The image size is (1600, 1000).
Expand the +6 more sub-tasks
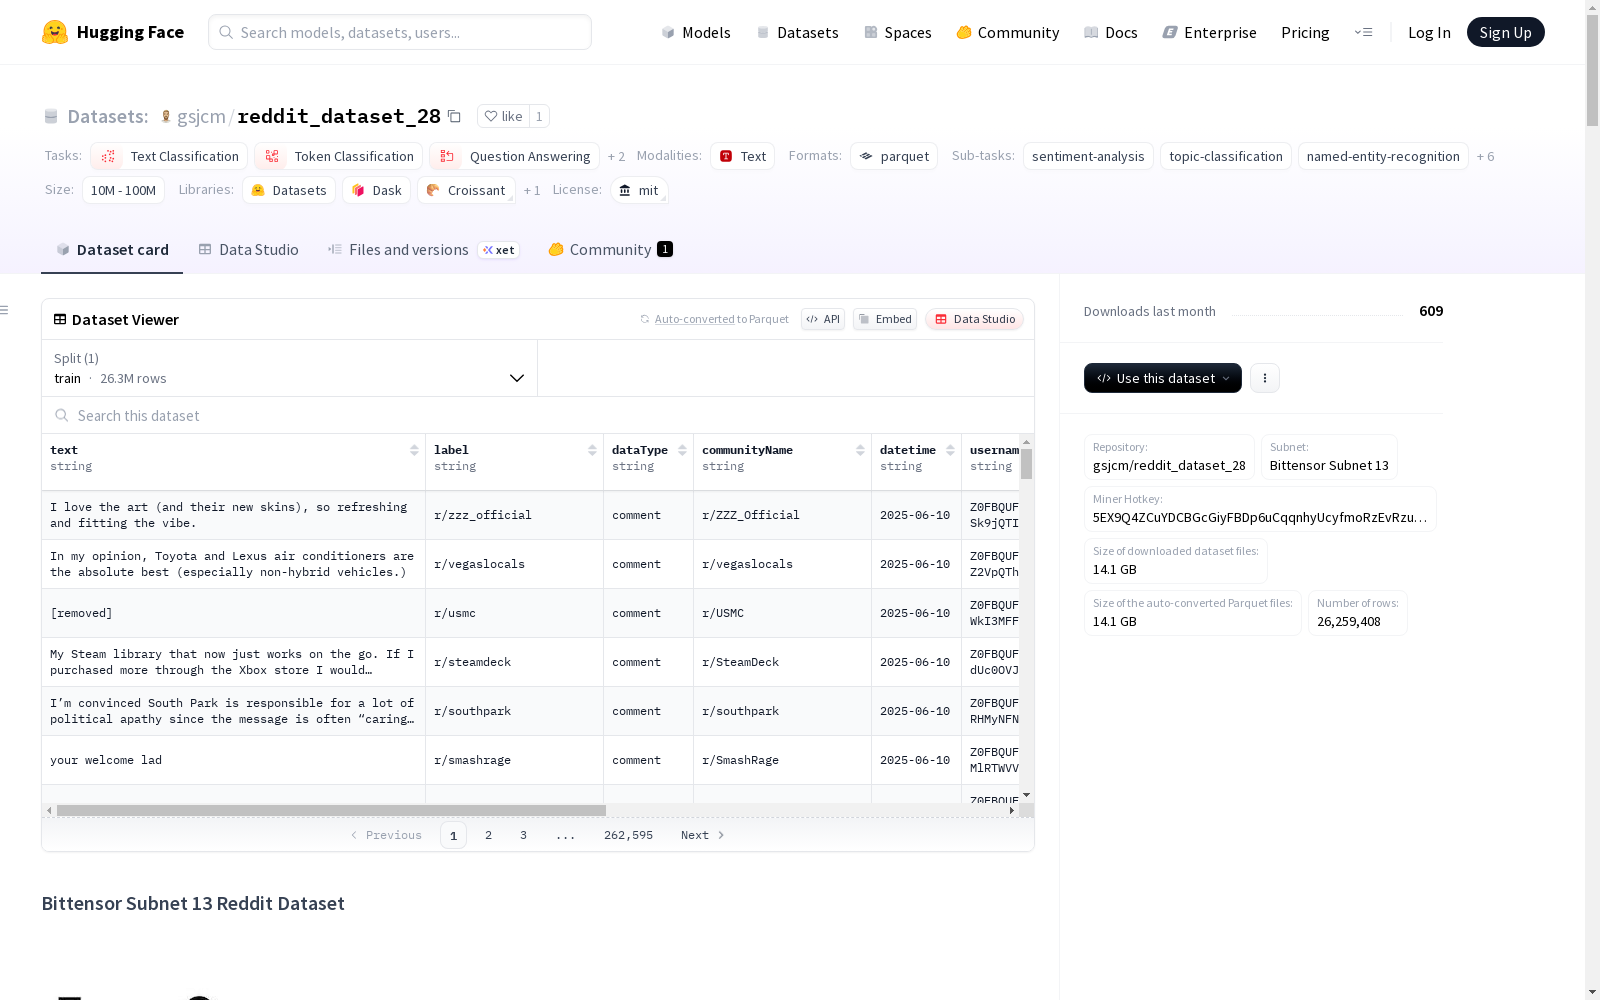tap(1485, 156)
